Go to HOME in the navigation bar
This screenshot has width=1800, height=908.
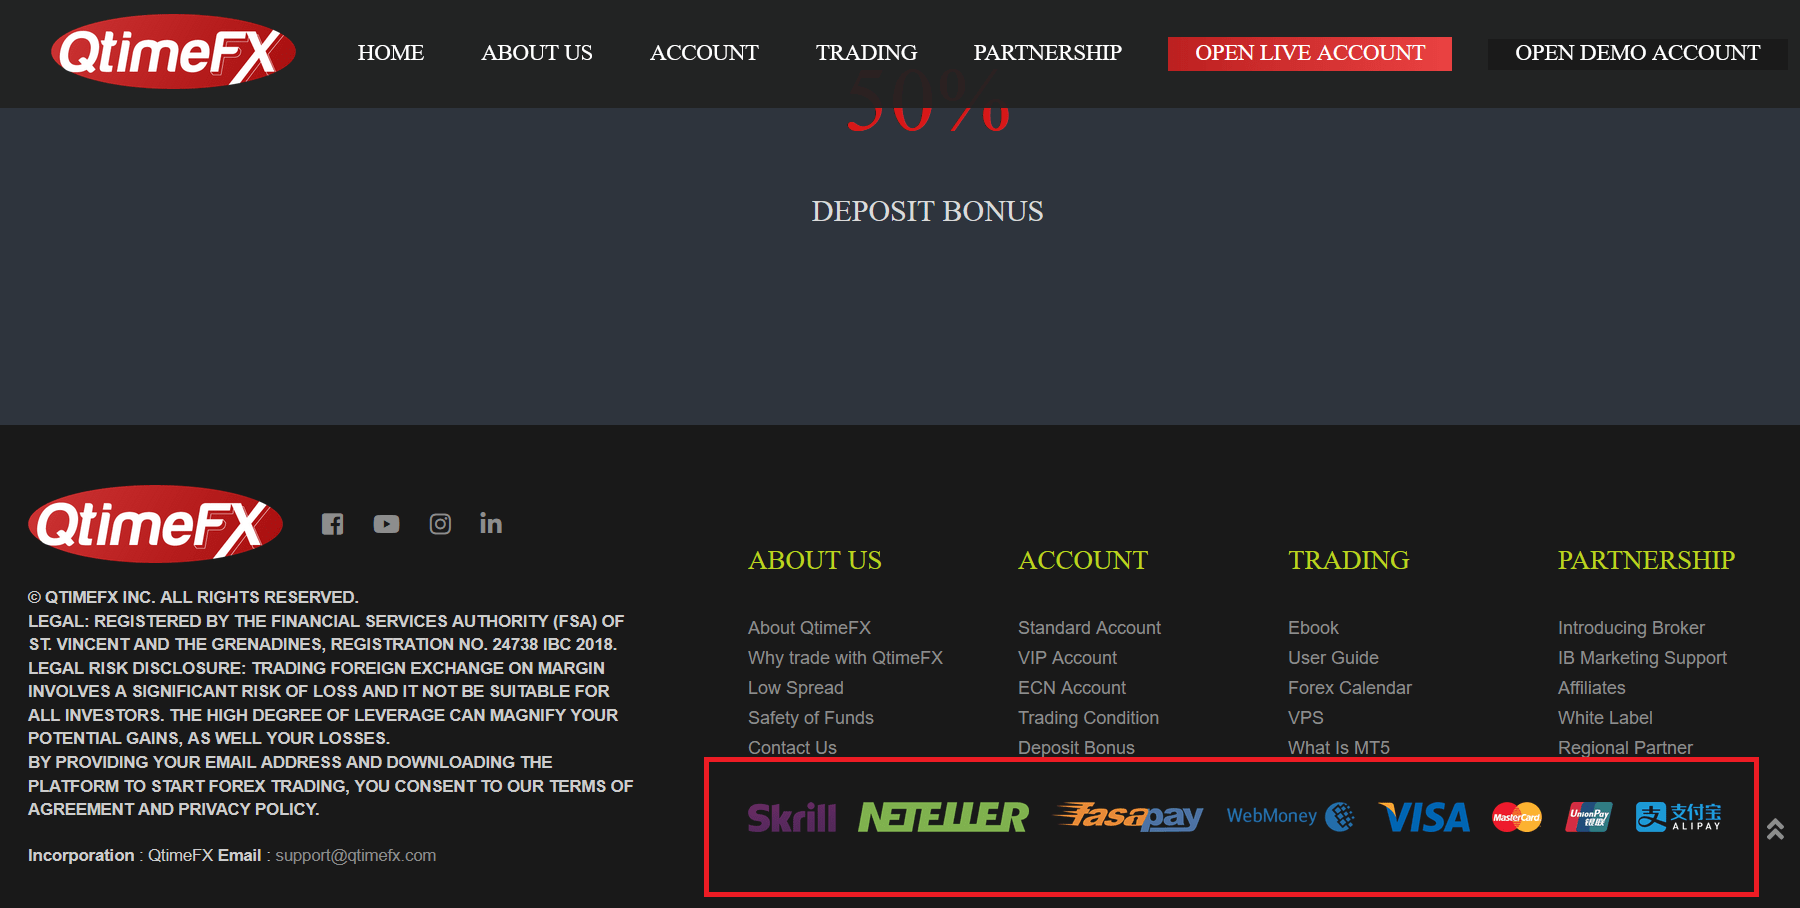point(391,52)
